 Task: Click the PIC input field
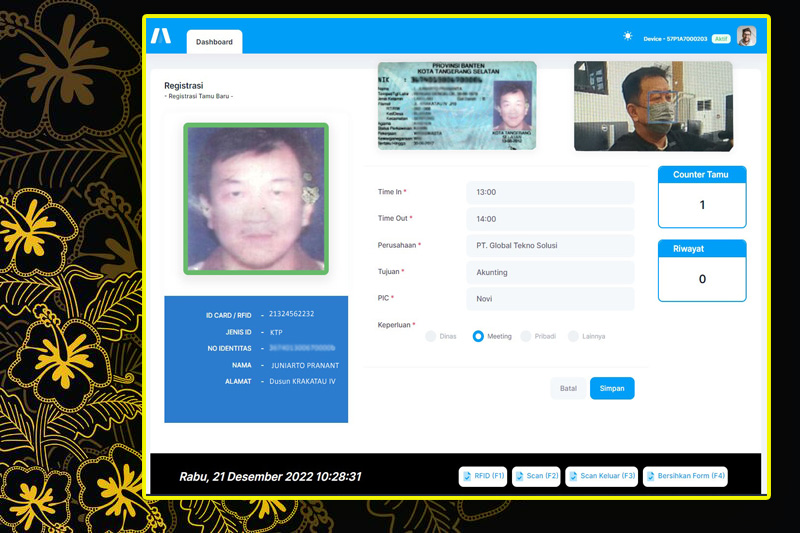(x=550, y=298)
